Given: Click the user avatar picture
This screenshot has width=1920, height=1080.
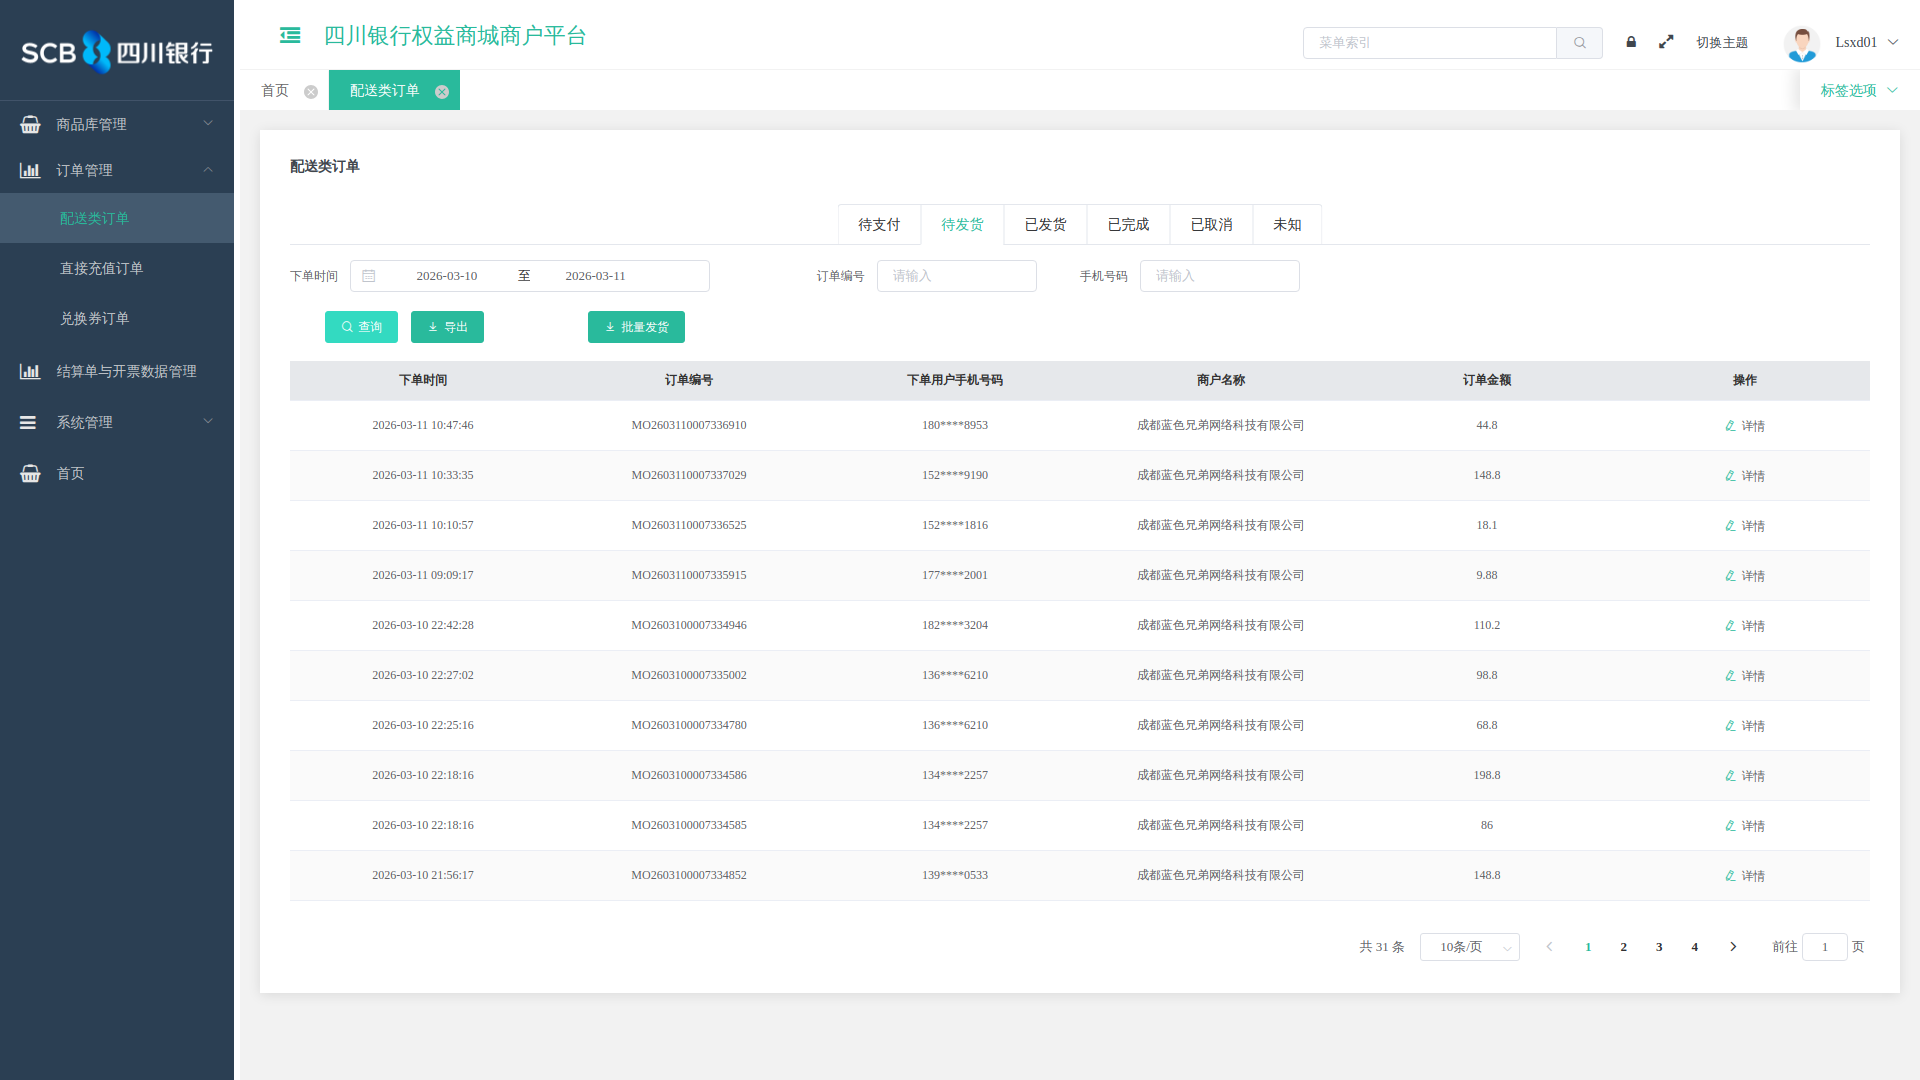Looking at the screenshot, I should (x=1801, y=43).
